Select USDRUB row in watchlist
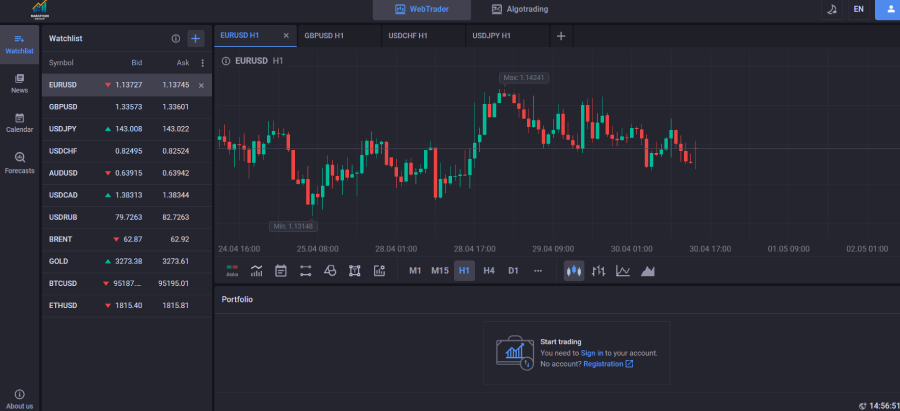Image resolution: width=900 pixels, height=411 pixels. tap(127, 218)
